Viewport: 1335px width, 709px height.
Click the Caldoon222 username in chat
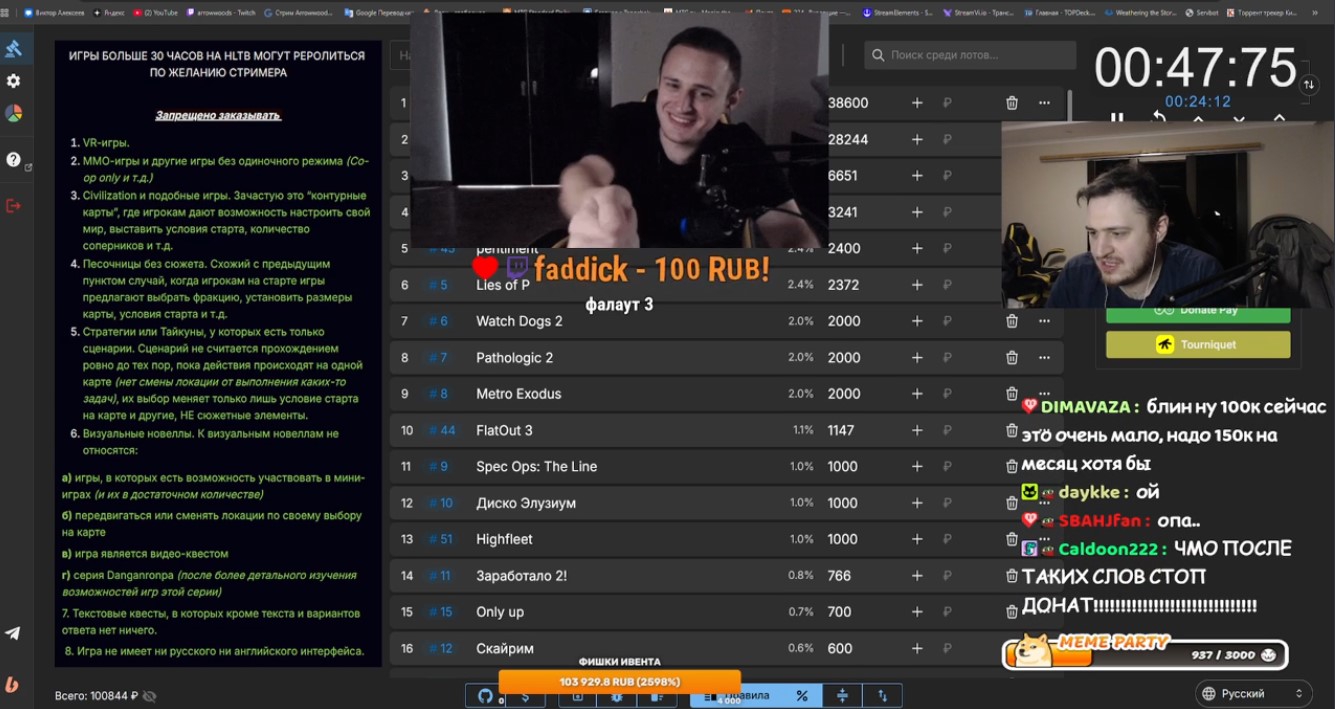coord(1110,549)
